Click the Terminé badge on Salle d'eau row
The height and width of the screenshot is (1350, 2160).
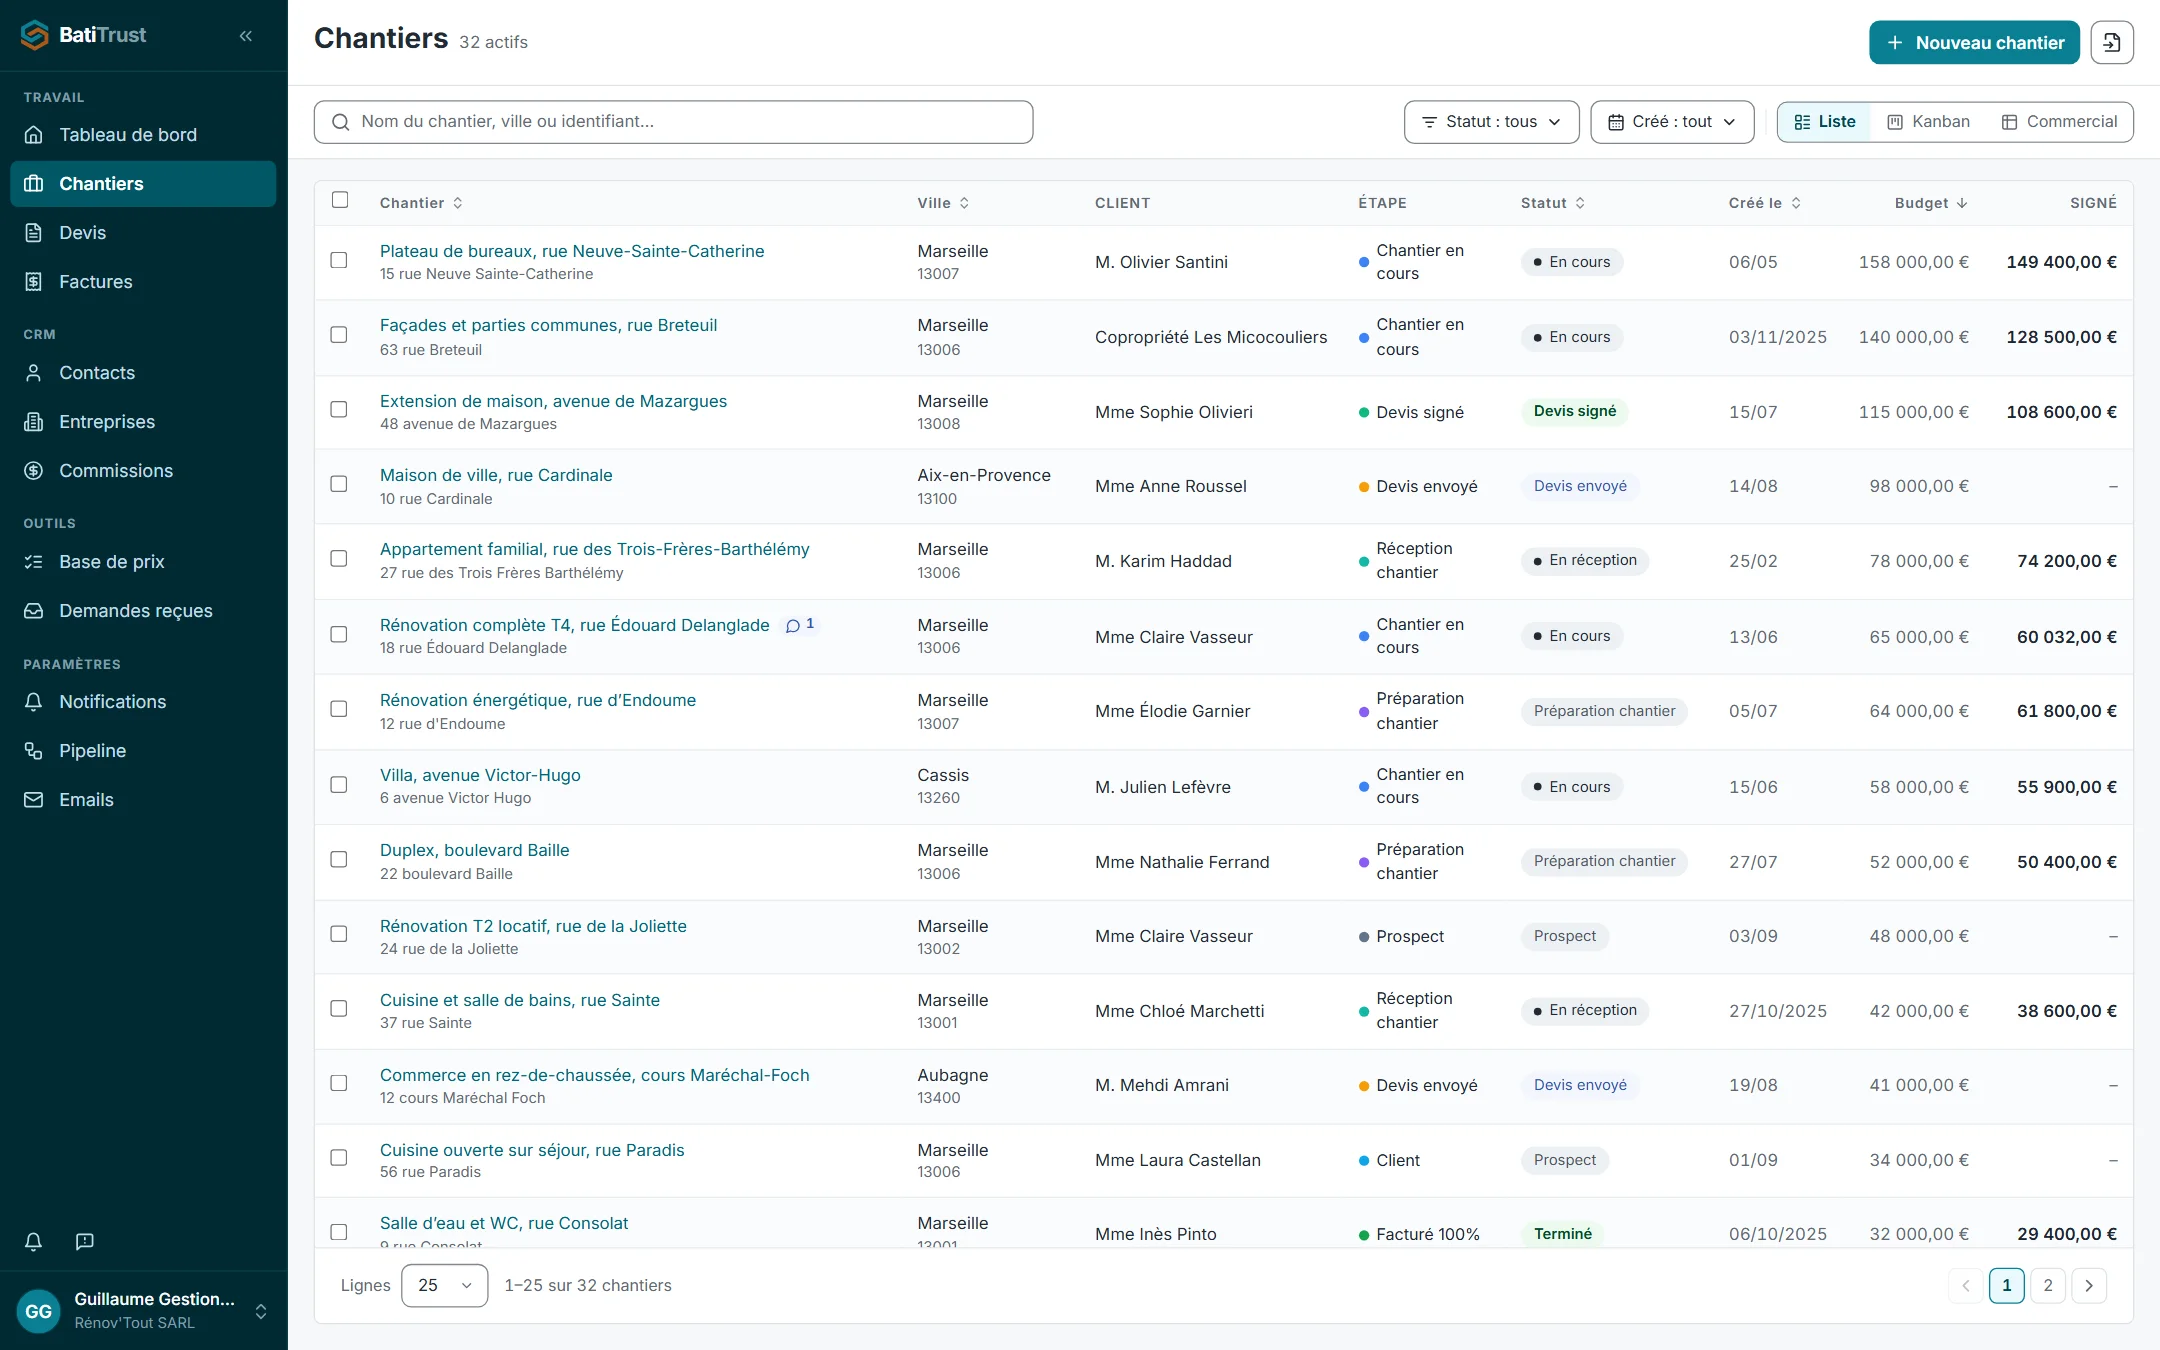(x=1562, y=1234)
